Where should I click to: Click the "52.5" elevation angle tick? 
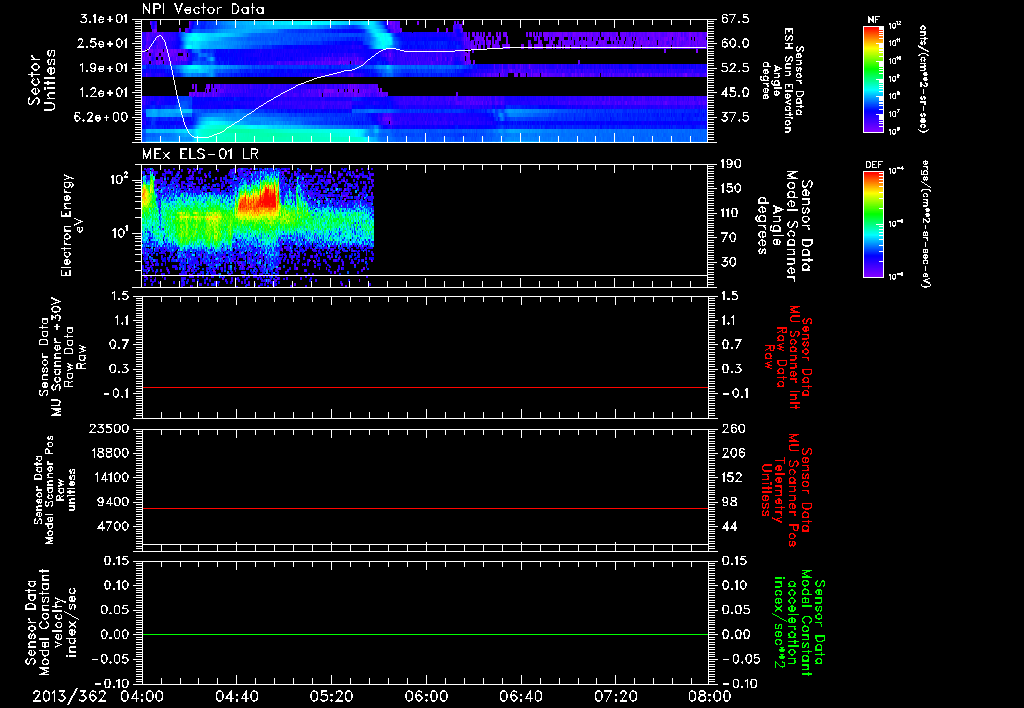735,68
